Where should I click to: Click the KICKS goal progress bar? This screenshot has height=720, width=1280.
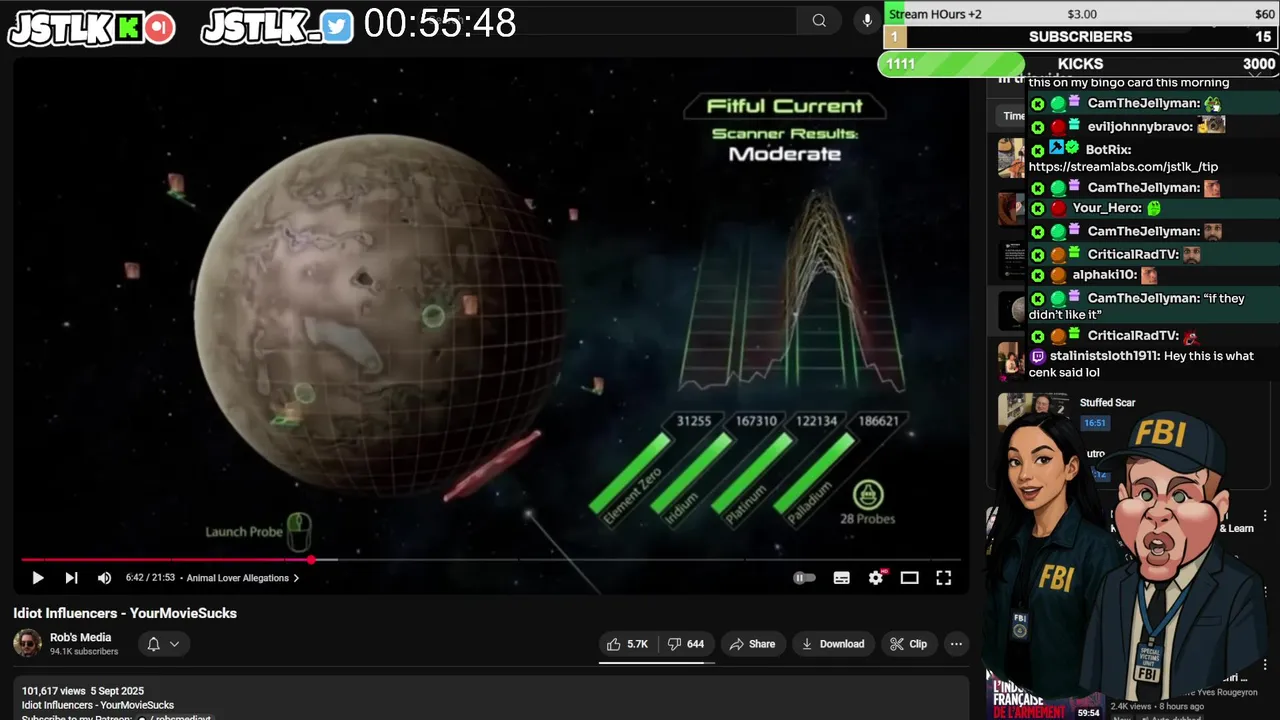[x=1078, y=64]
